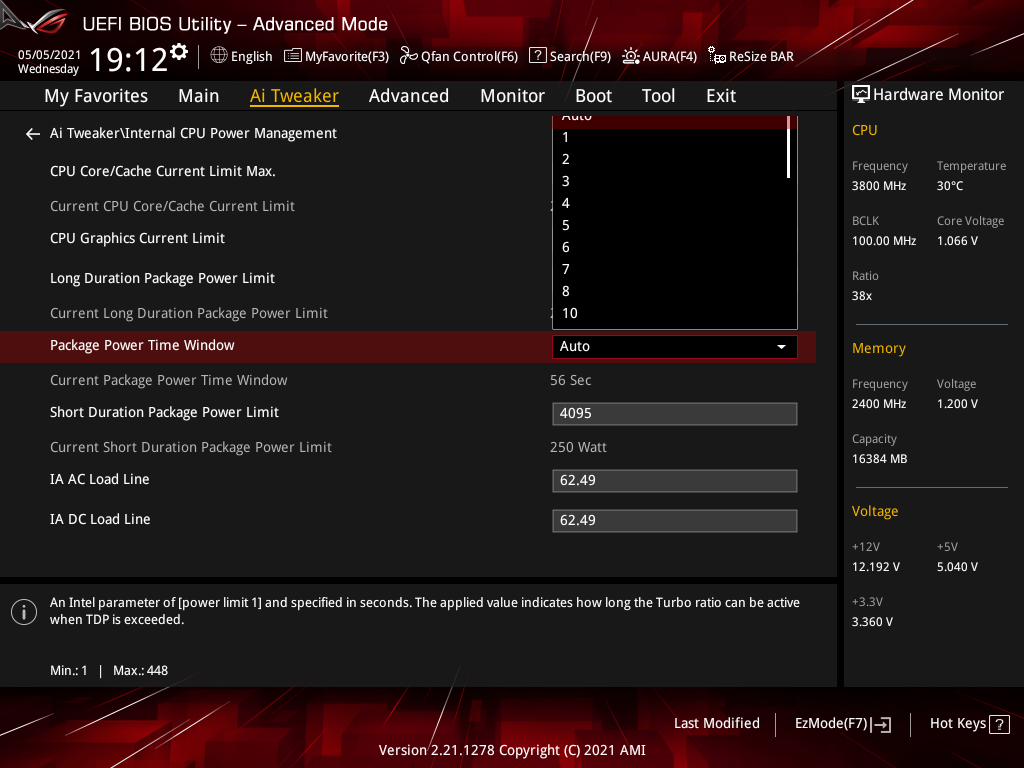Viewport: 1024px width, 768px height.
Task: Choose option 5 in the dropdown list
Action: pos(670,226)
